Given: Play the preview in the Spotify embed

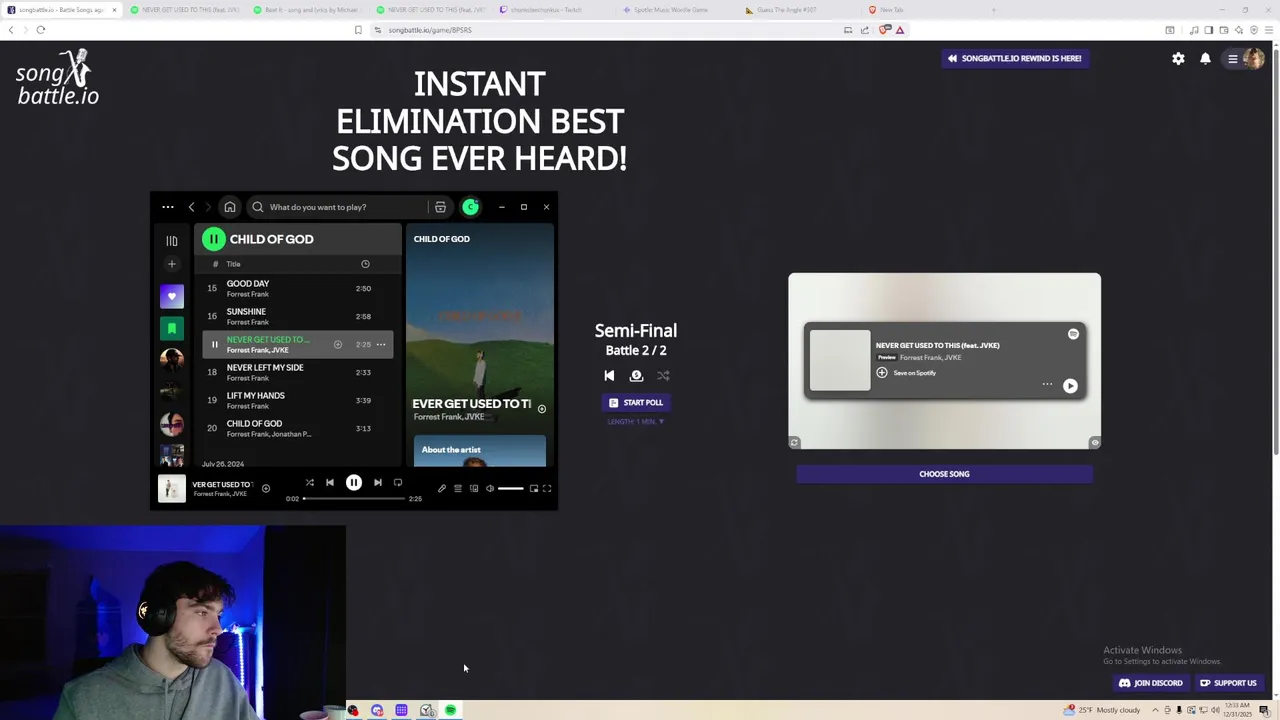Looking at the screenshot, I should point(1070,386).
